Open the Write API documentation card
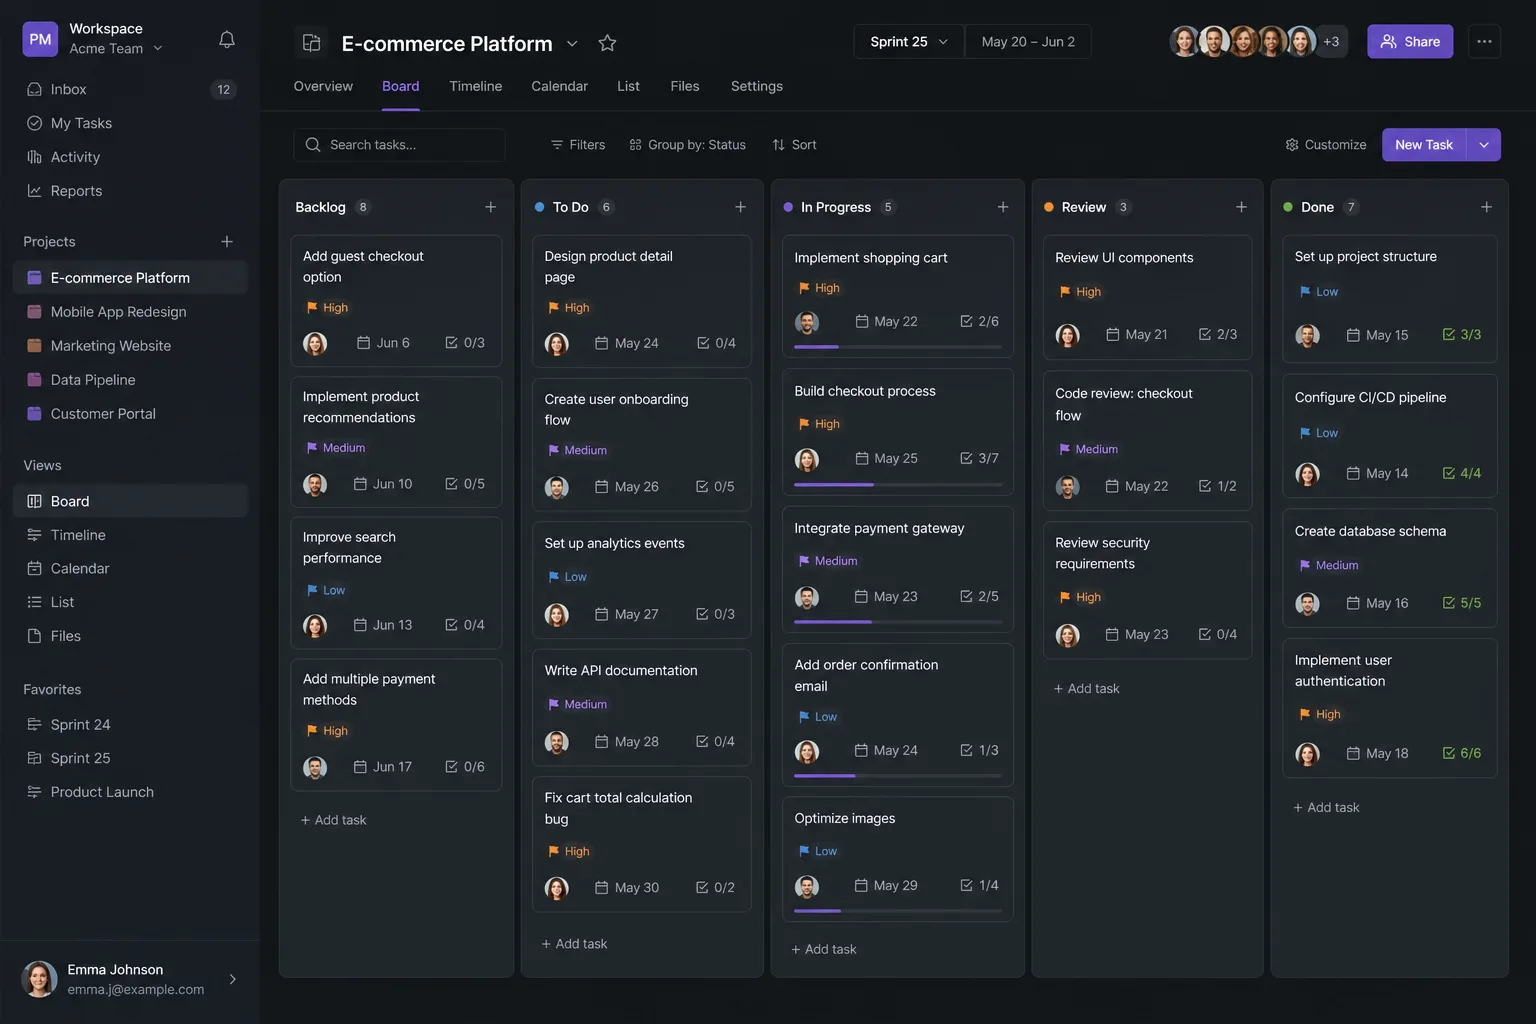Screen dimensions: 1536x1024 pyautogui.click(x=642, y=708)
